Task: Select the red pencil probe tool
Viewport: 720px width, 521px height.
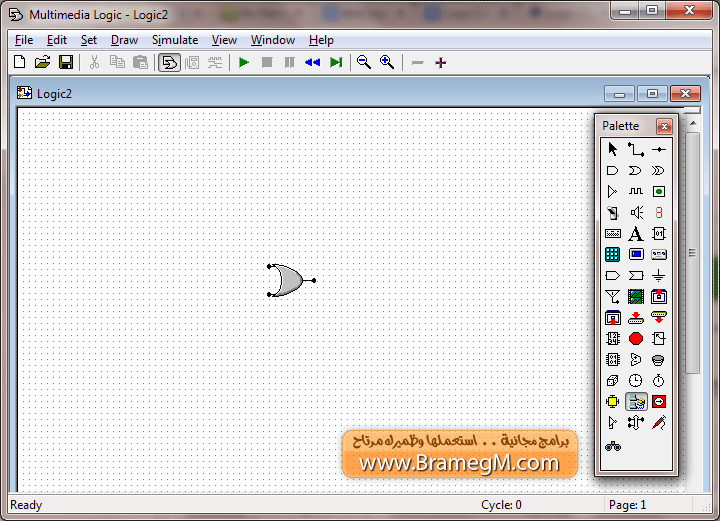Action: click(x=659, y=423)
